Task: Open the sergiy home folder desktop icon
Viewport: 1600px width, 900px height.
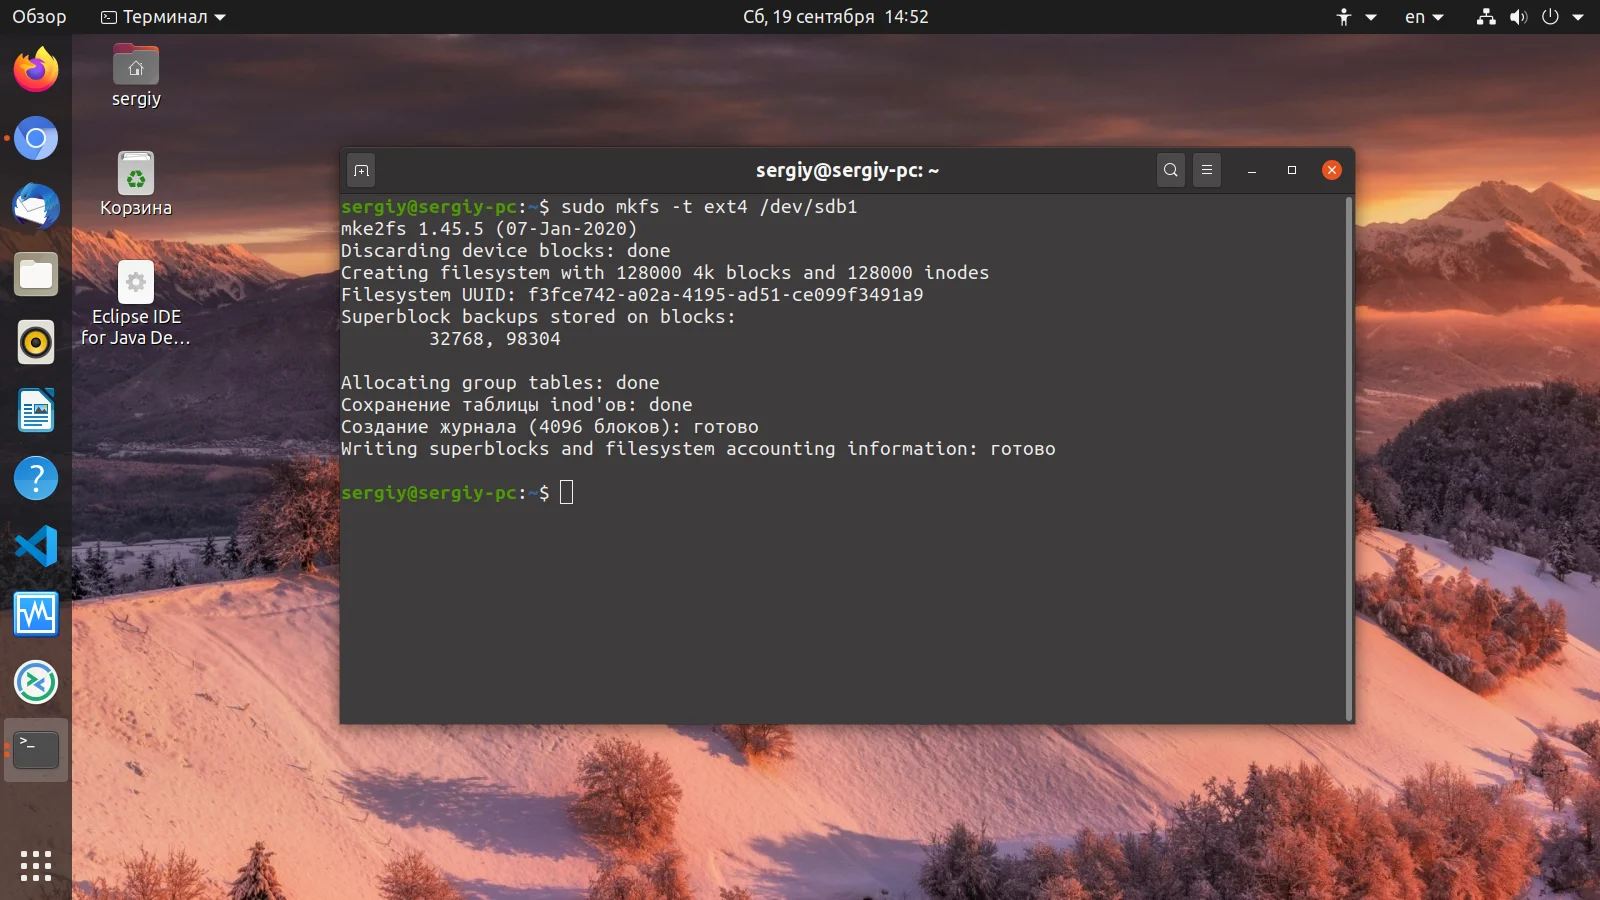Action: [136, 77]
